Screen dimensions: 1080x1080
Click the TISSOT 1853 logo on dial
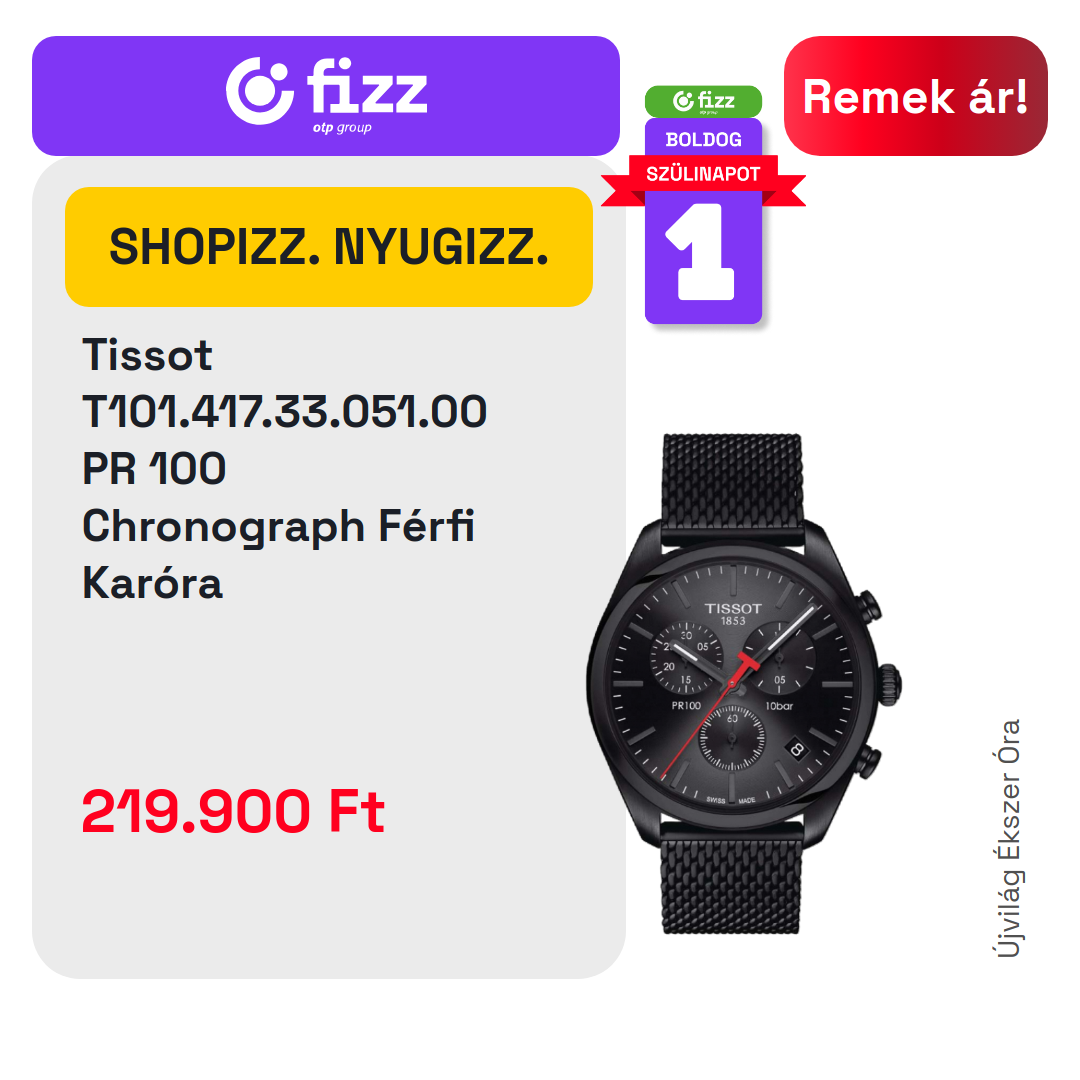(733, 613)
